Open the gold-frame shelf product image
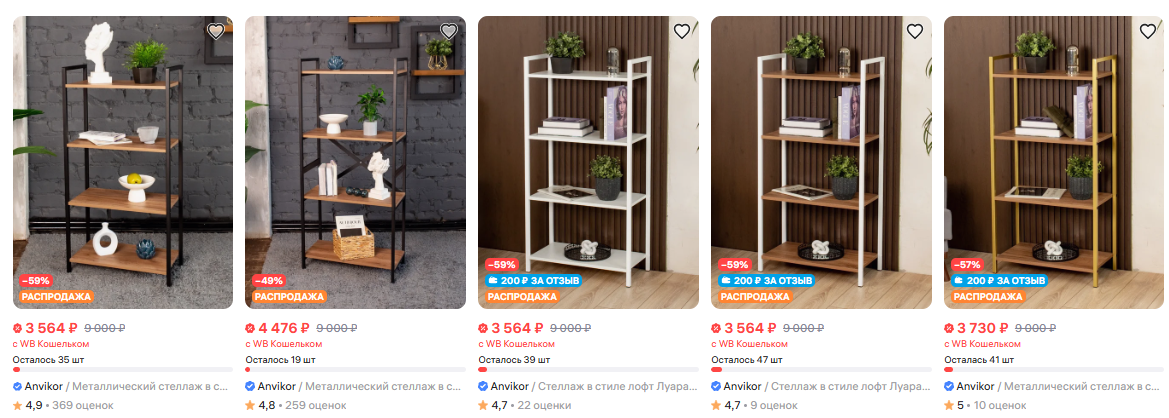 click(x=1053, y=162)
